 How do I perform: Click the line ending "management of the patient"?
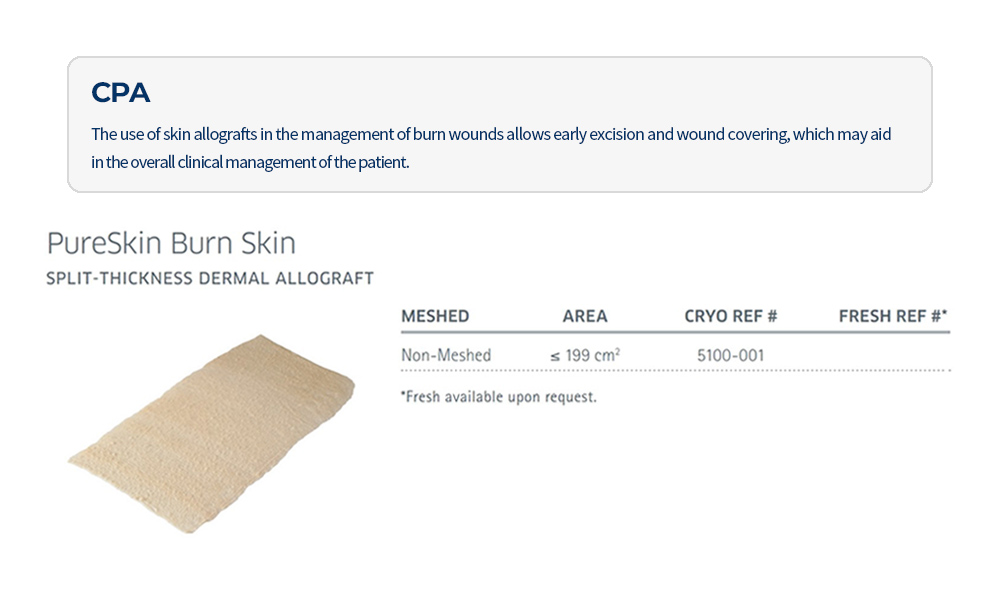[250, 161]
